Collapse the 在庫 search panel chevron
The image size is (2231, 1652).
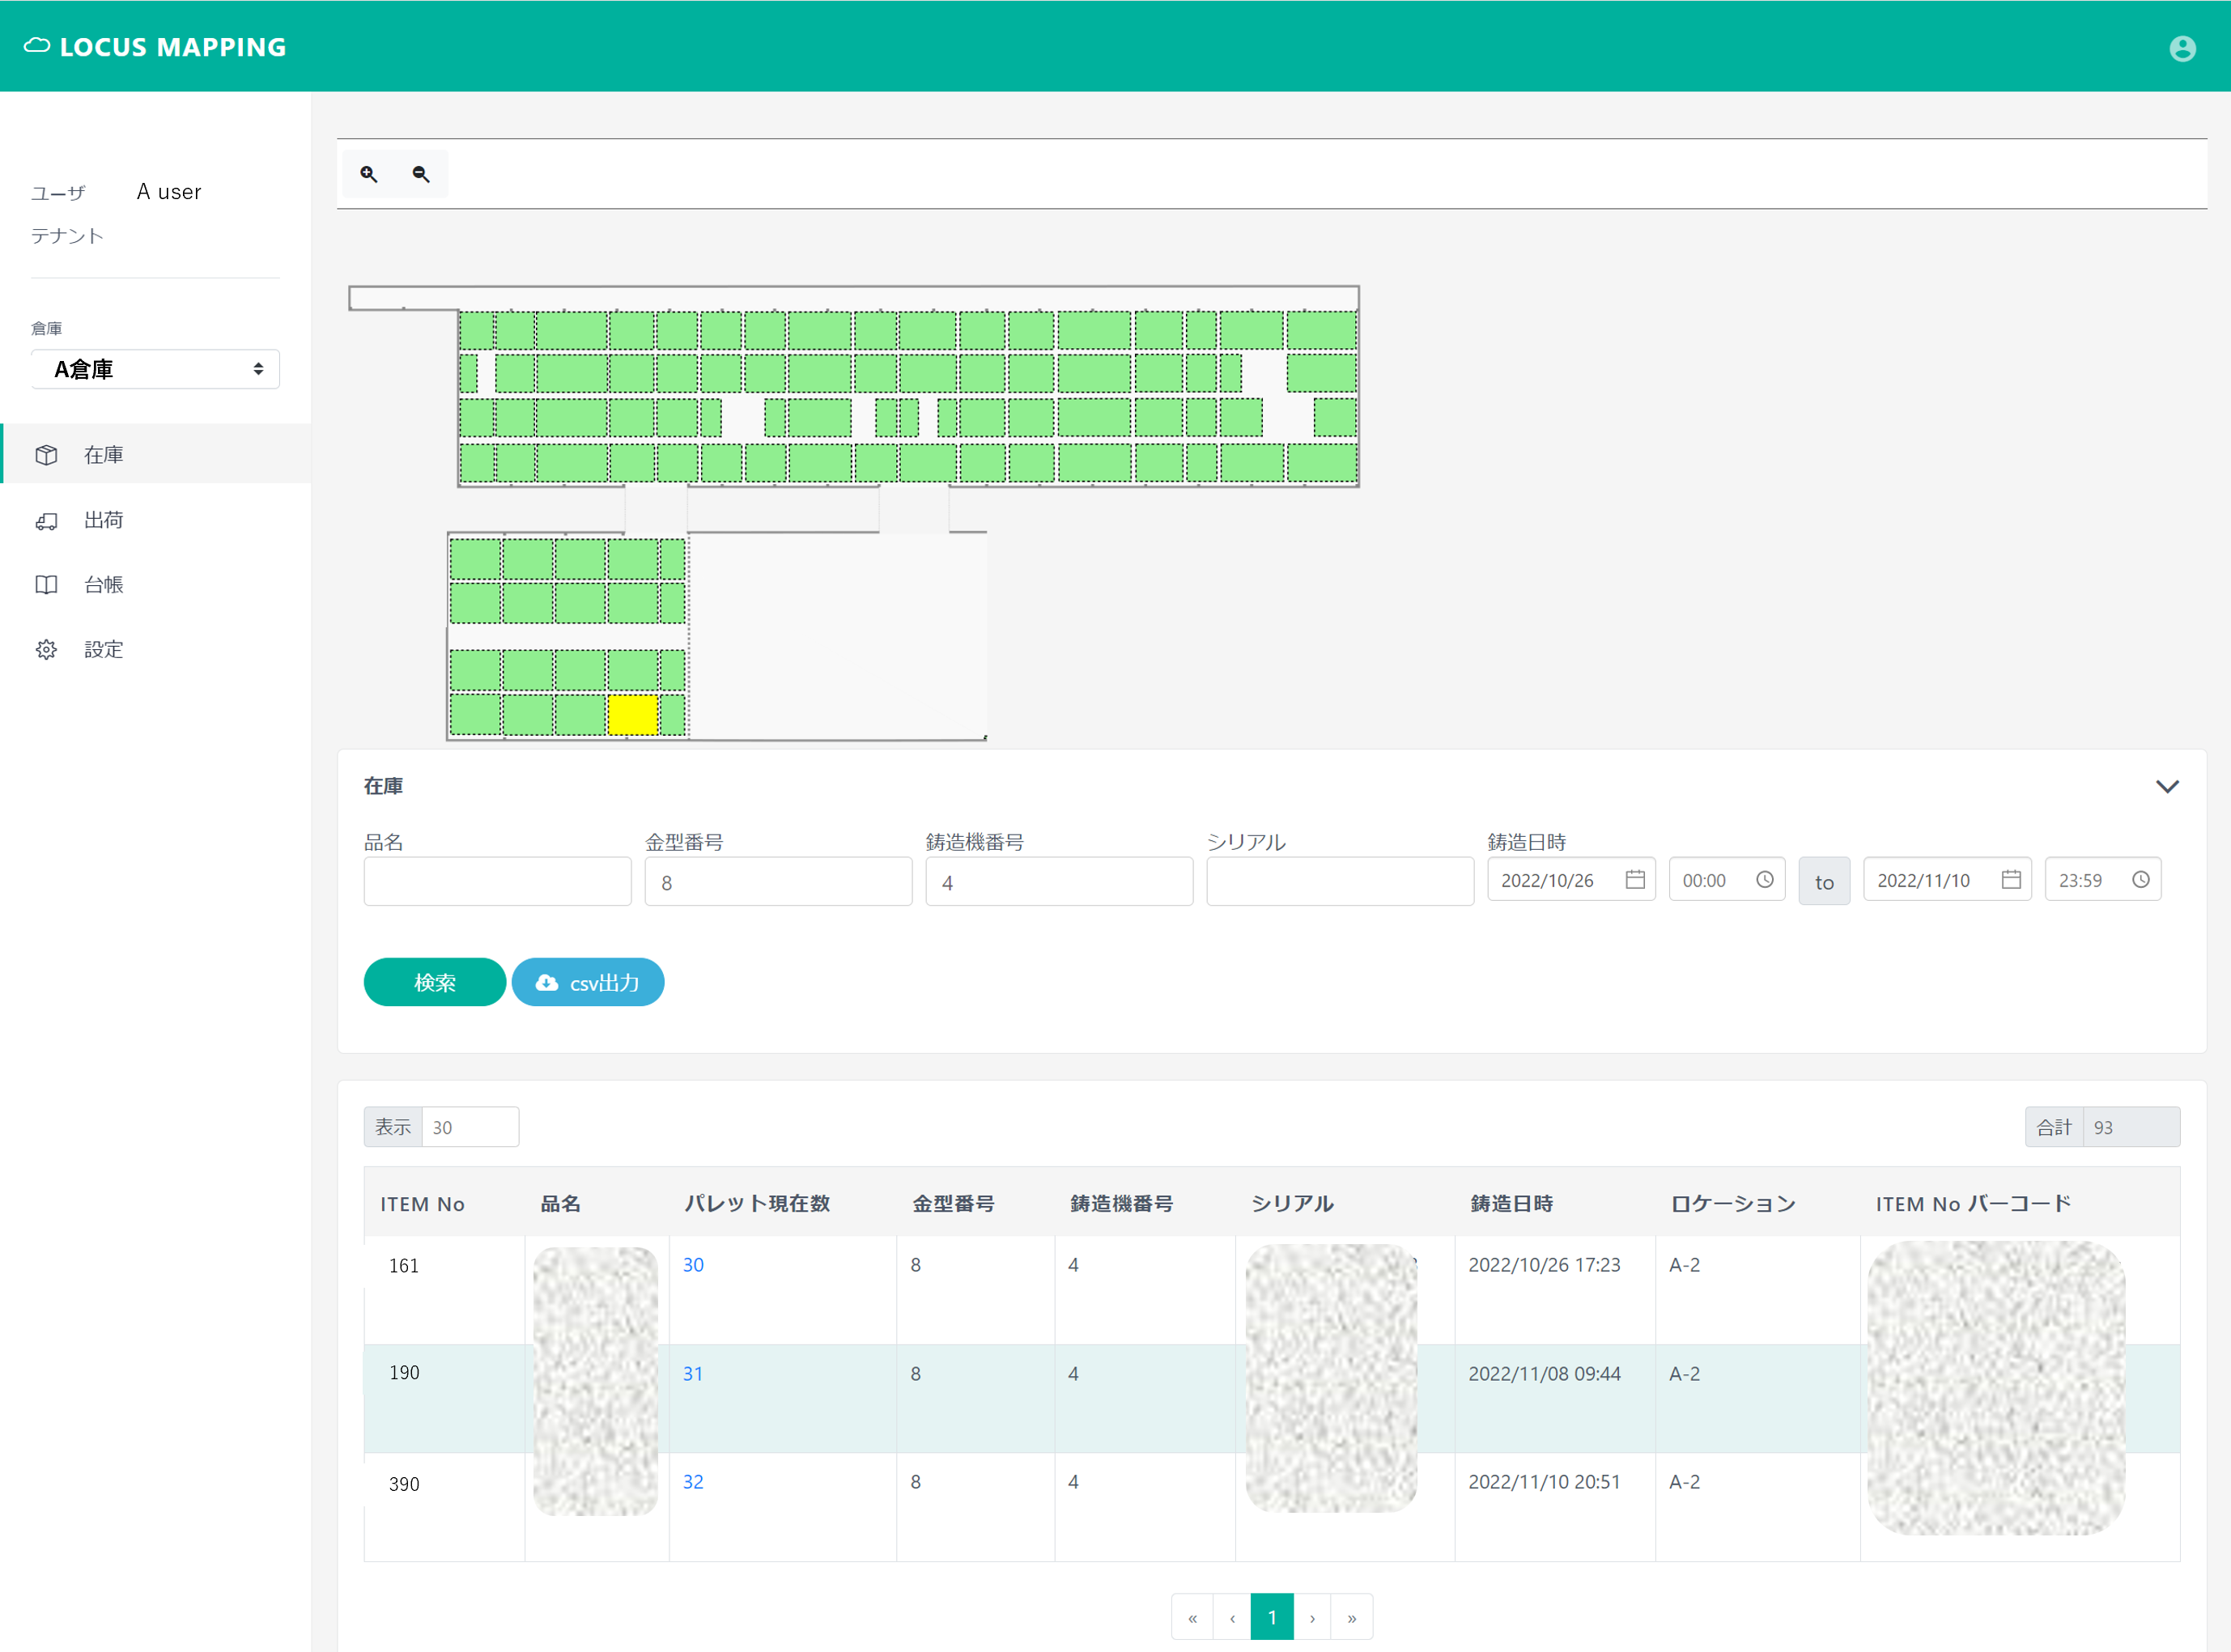pyautogui.click(x=2167, y=787)
